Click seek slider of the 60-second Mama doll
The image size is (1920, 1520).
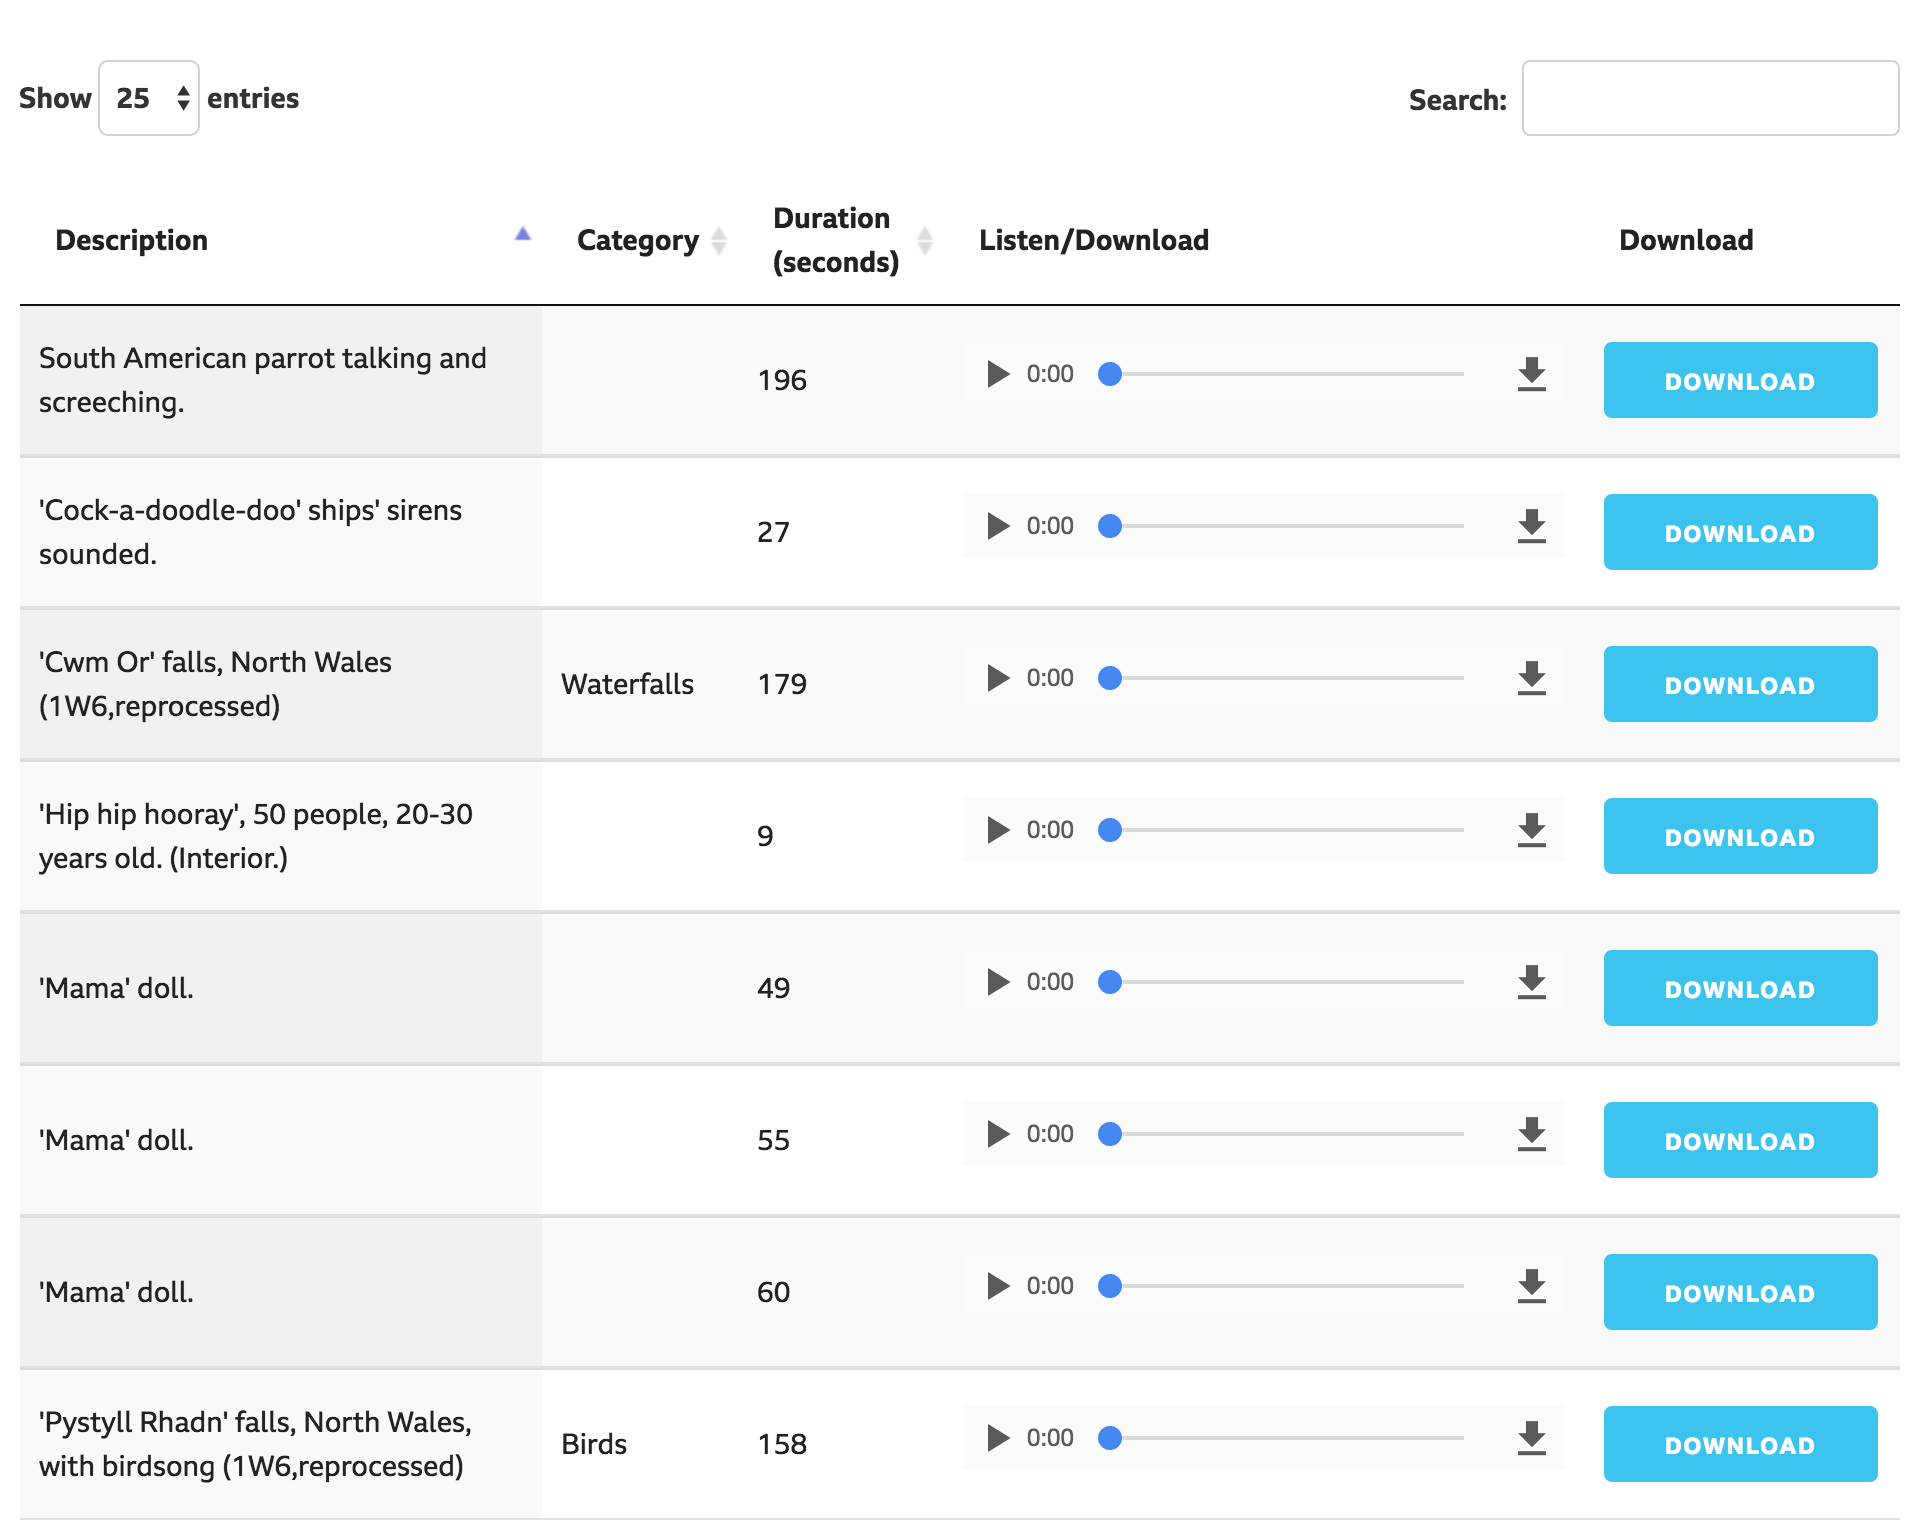[1285, 1286]
